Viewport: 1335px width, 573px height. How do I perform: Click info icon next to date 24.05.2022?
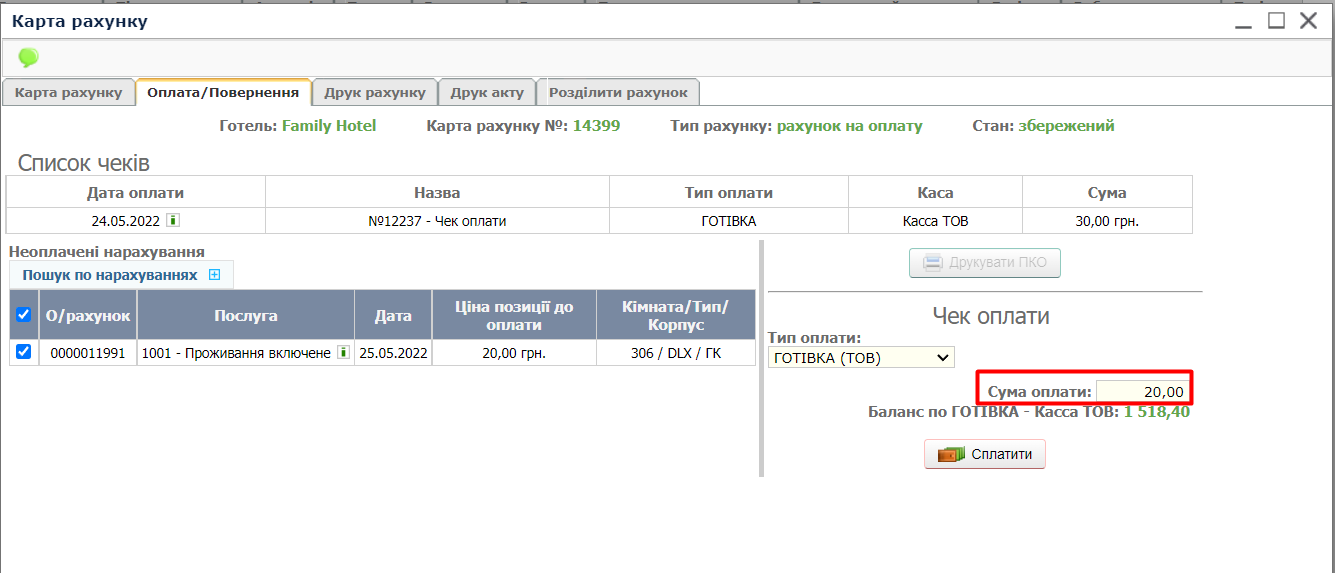click(172, 220)
